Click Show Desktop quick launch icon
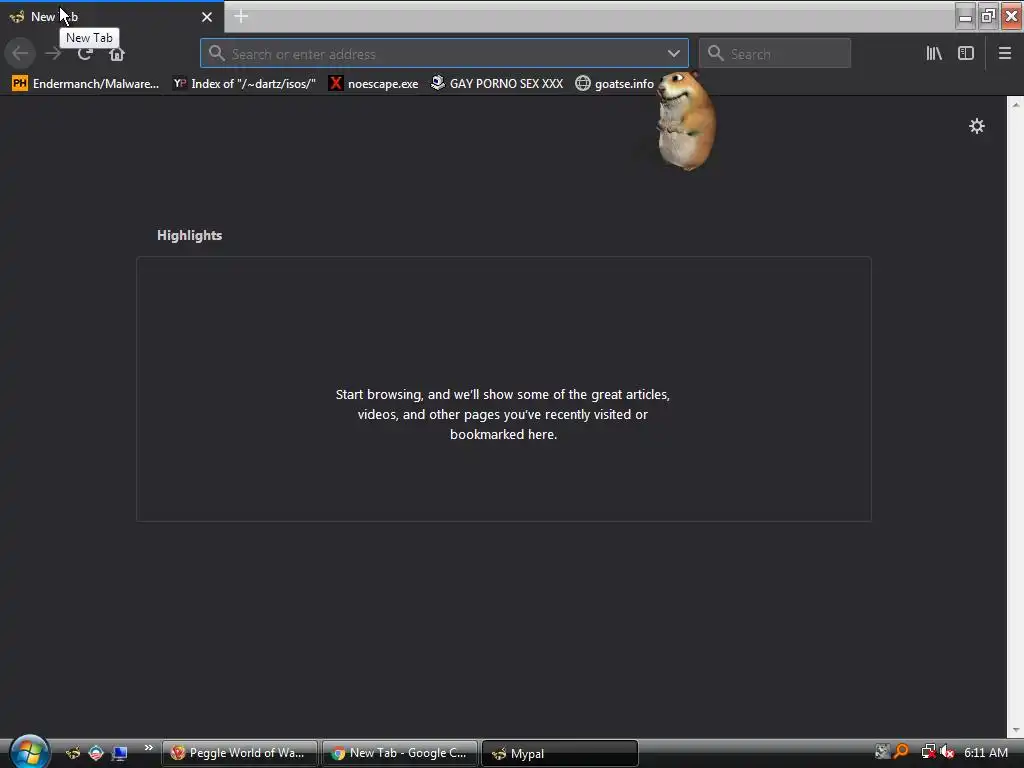The height and width of the screenshot is (768, 1024). click(x=120, y=753)
